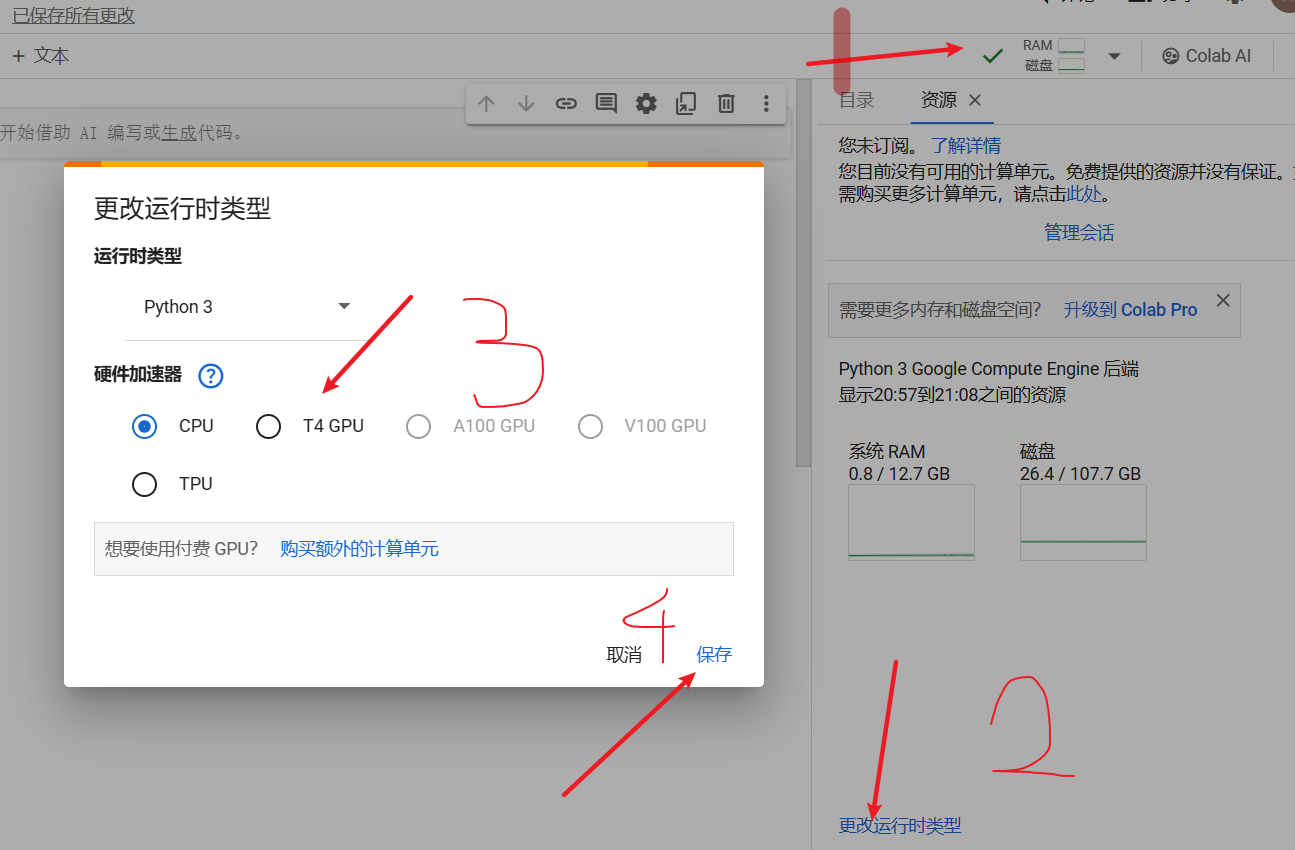Click the 生成 link in the code cell
Screen dimensions: 1295x850
coord(180,133)
